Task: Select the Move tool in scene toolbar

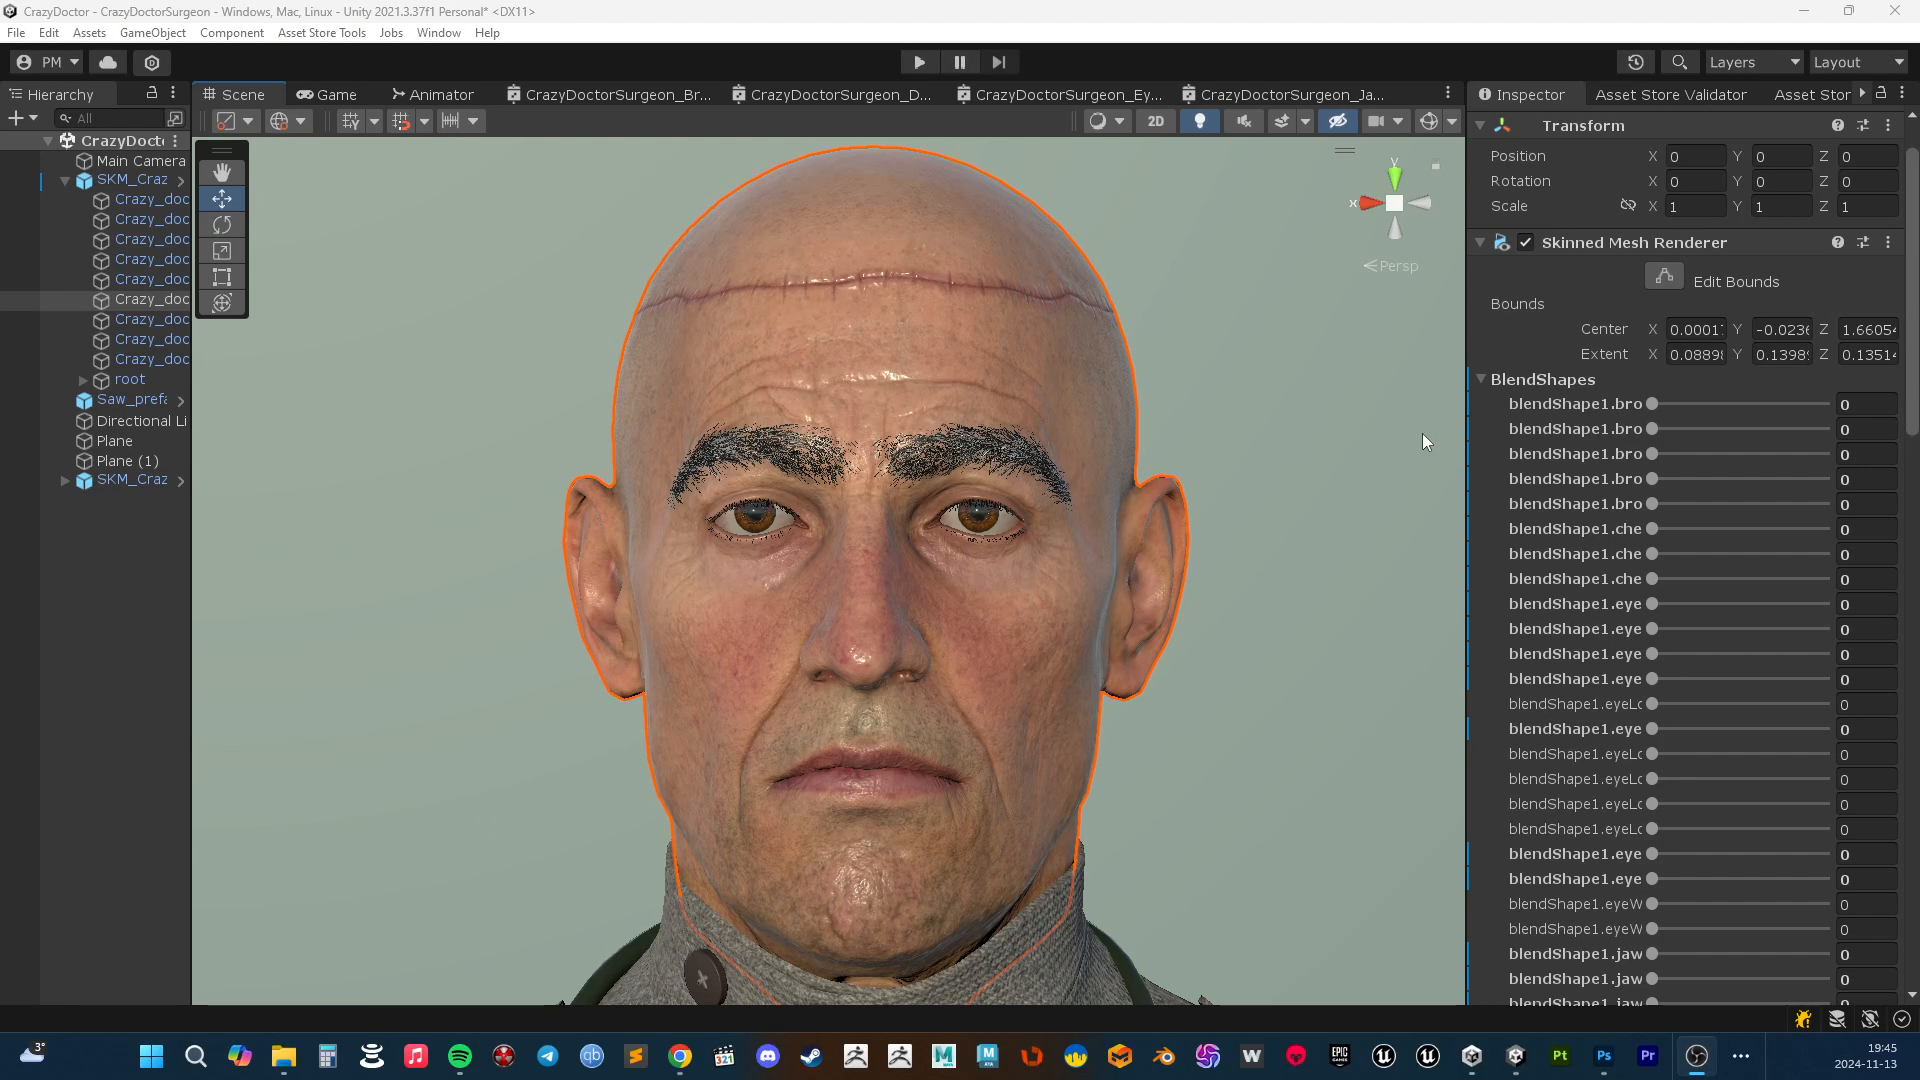Action: tap(222, 198)
